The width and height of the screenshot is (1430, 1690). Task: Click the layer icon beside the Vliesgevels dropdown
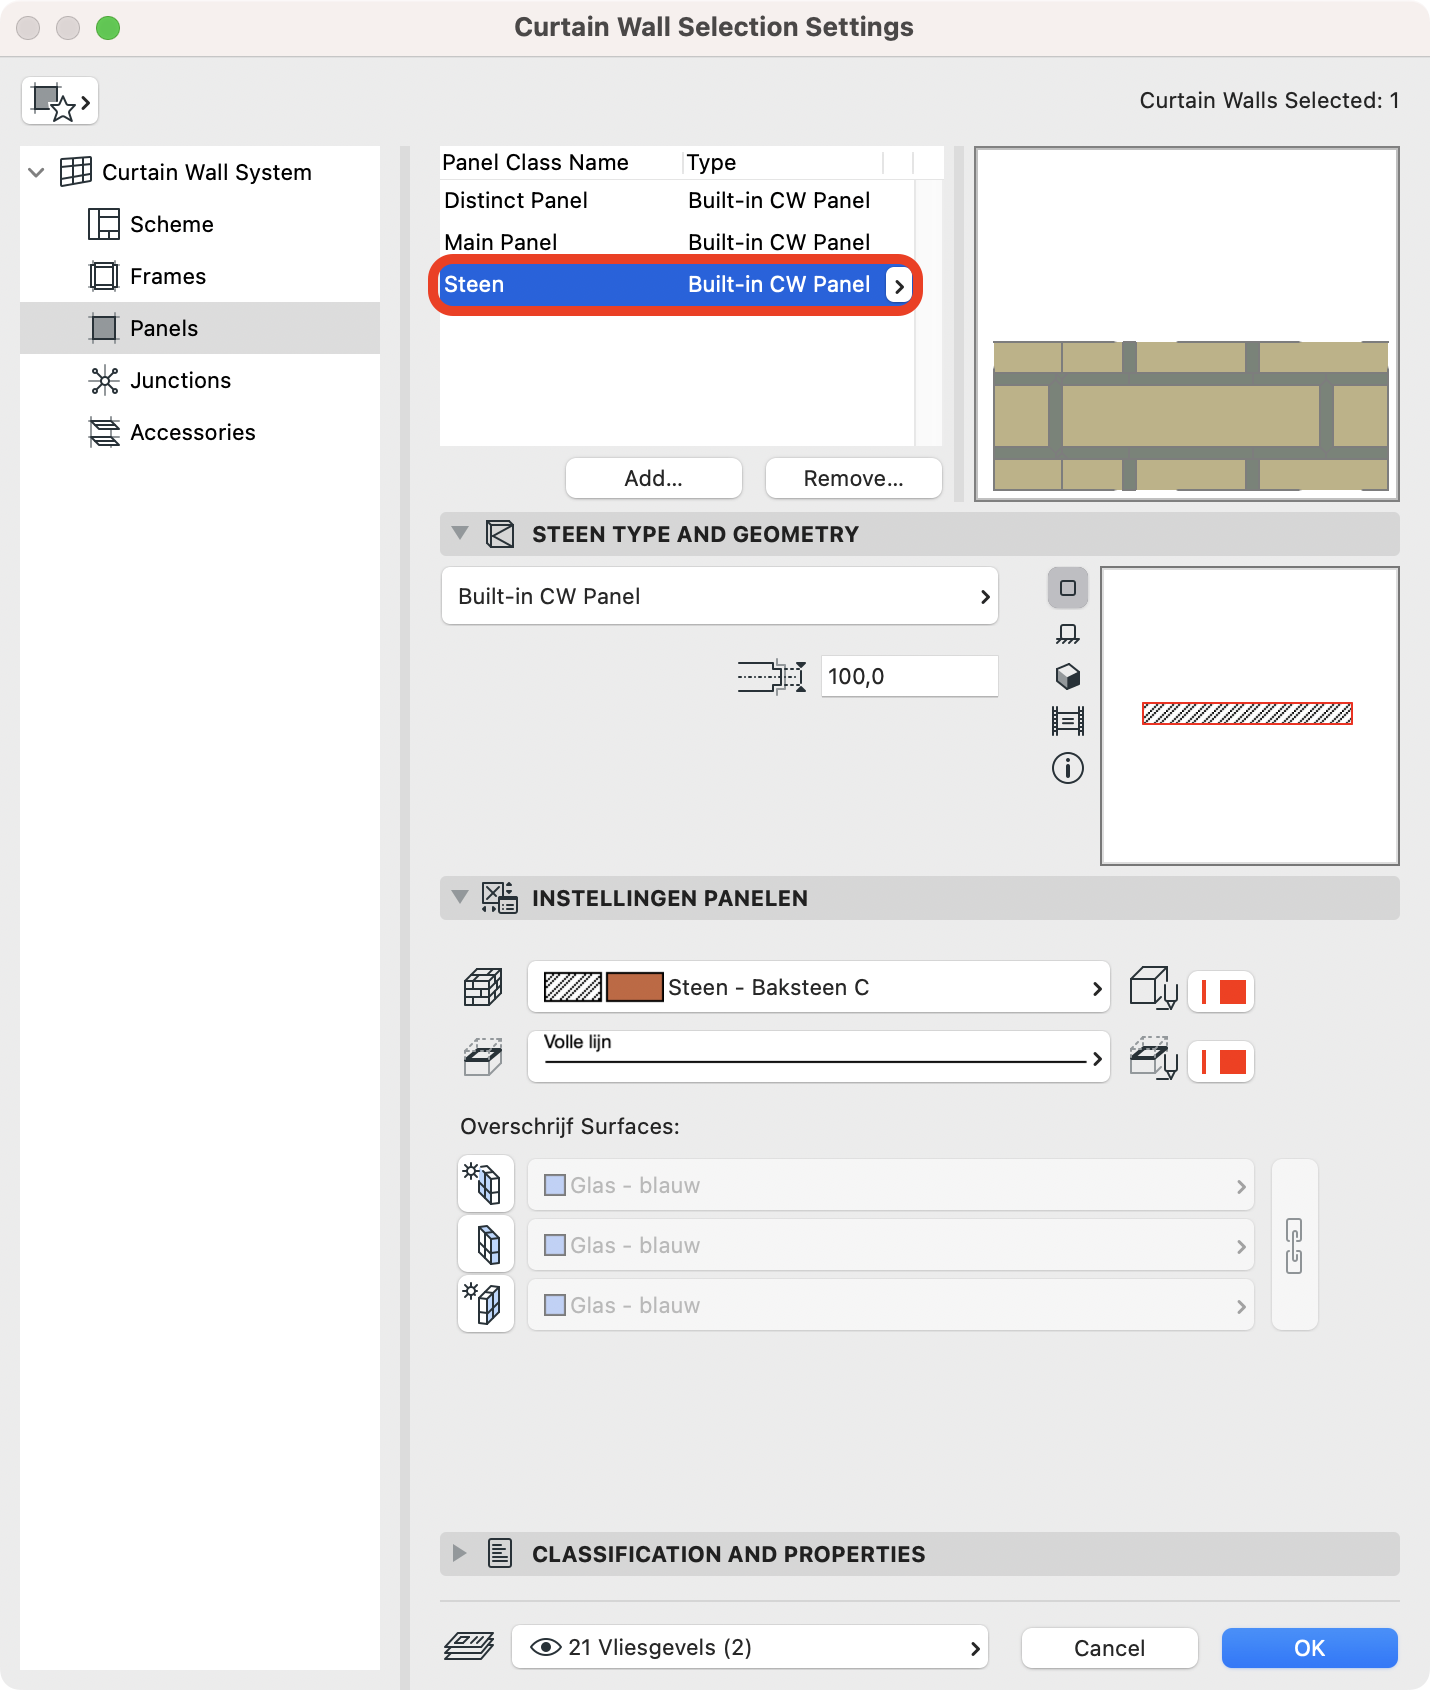pyautogui.click(x=469, y=1646)
